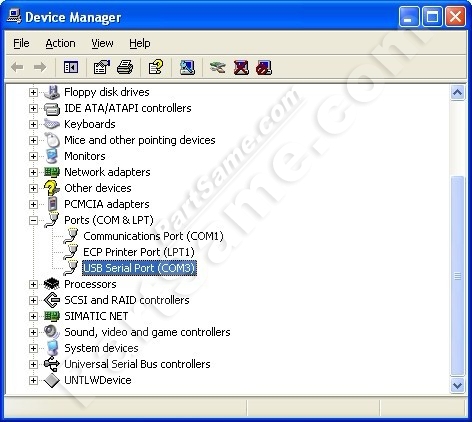Expand the Other devices node
The image size is (472, 422).
pyautogui.click(x=33, y=188)
